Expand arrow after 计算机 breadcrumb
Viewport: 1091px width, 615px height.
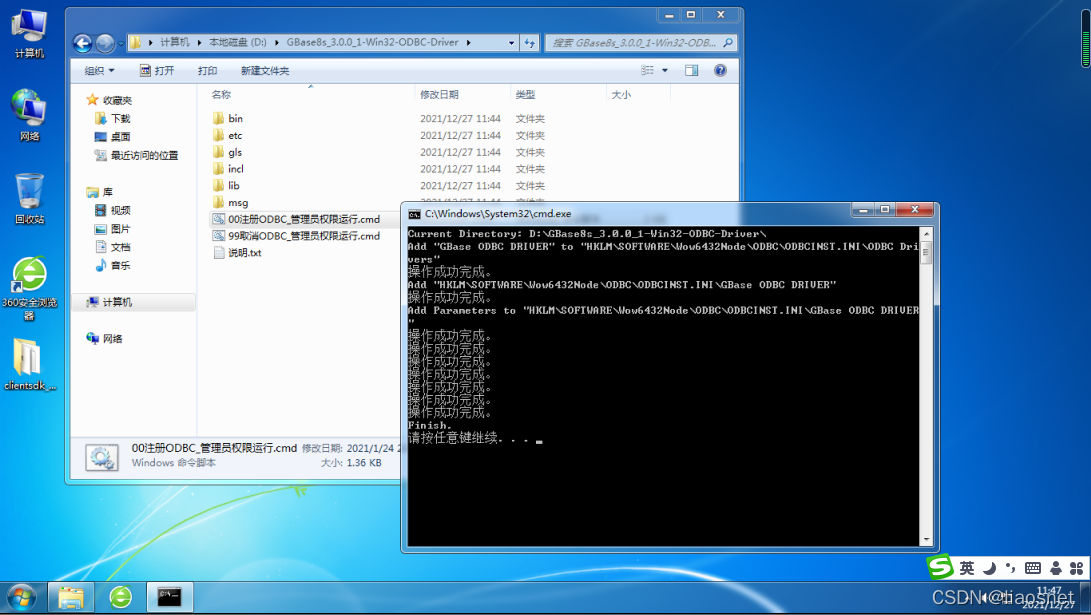tap(199, 42)
